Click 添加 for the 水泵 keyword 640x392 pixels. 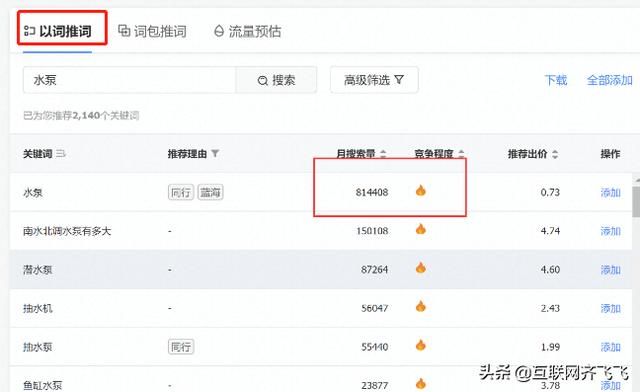click(x=611, y=192)
